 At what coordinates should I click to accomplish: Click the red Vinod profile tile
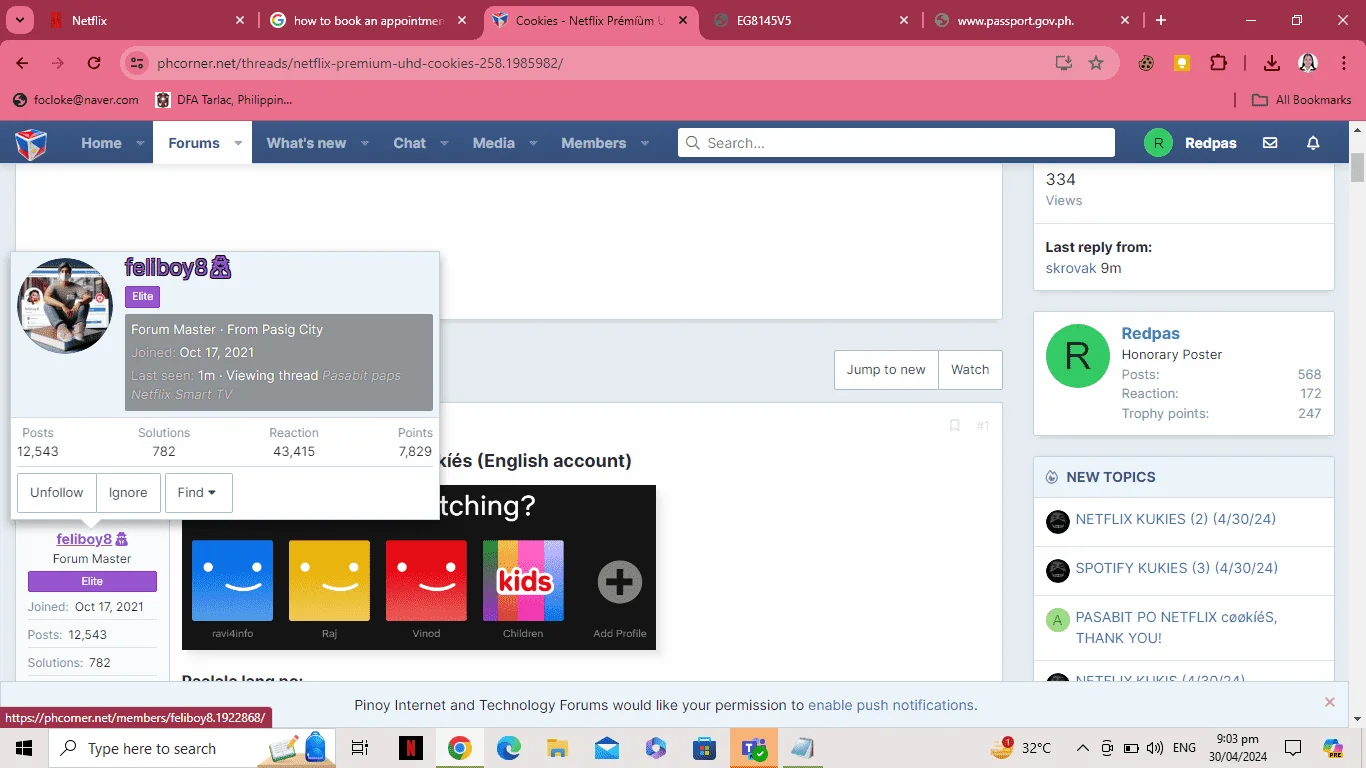point(426,581)
